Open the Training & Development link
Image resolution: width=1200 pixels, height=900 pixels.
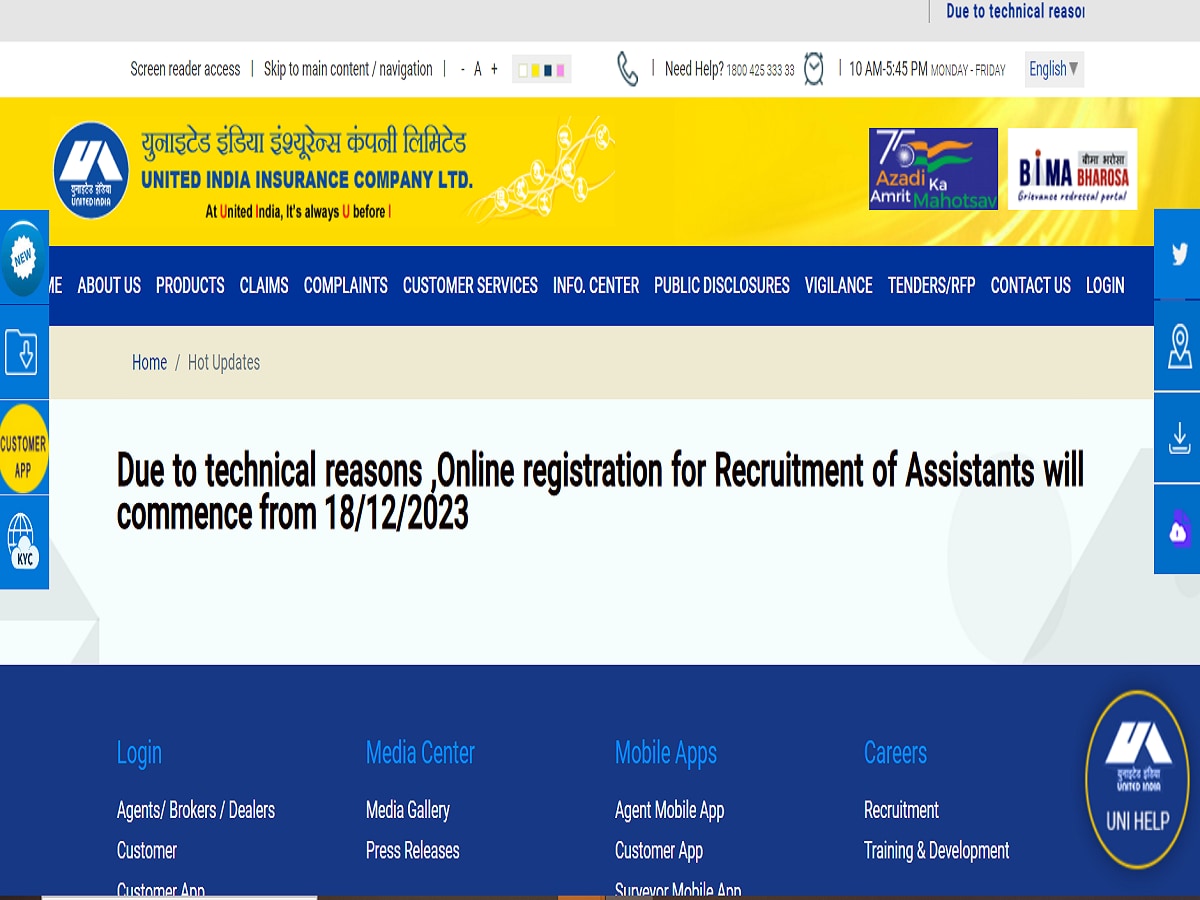pyautogui.click(x=936, y=850)
